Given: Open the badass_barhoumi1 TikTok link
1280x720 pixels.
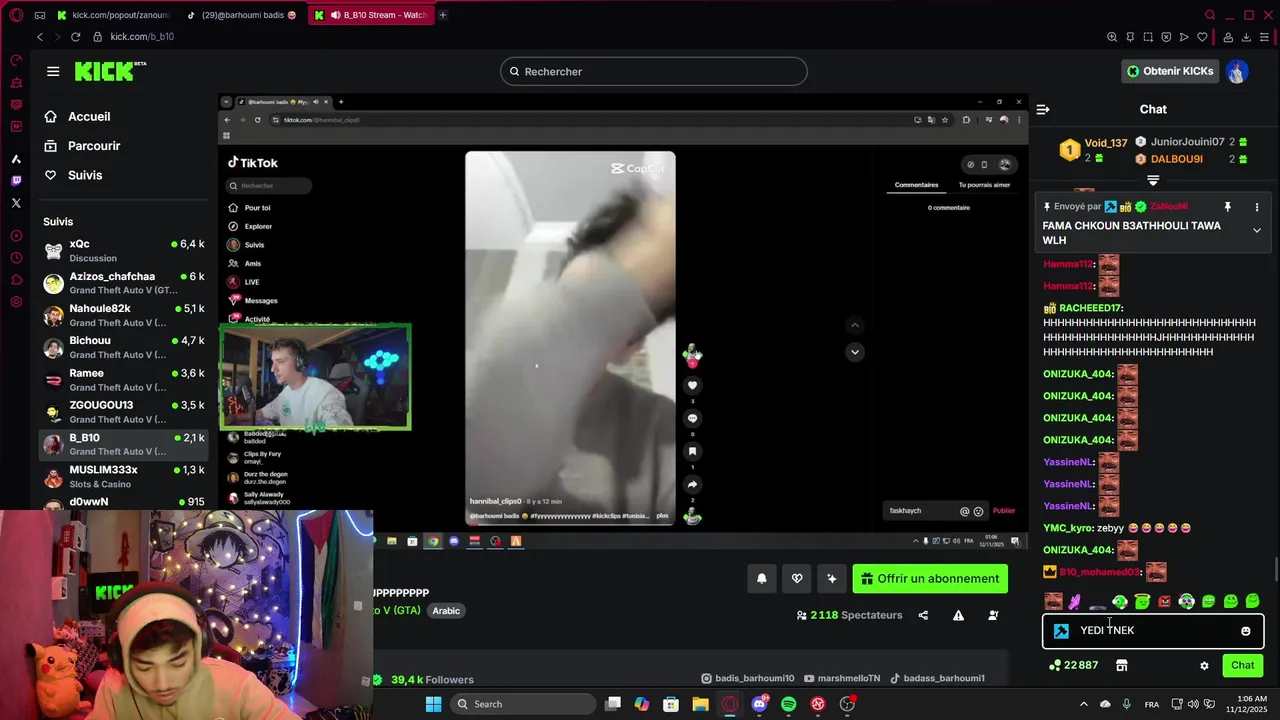Looking at the screenshot, I should tap(937, 678).
